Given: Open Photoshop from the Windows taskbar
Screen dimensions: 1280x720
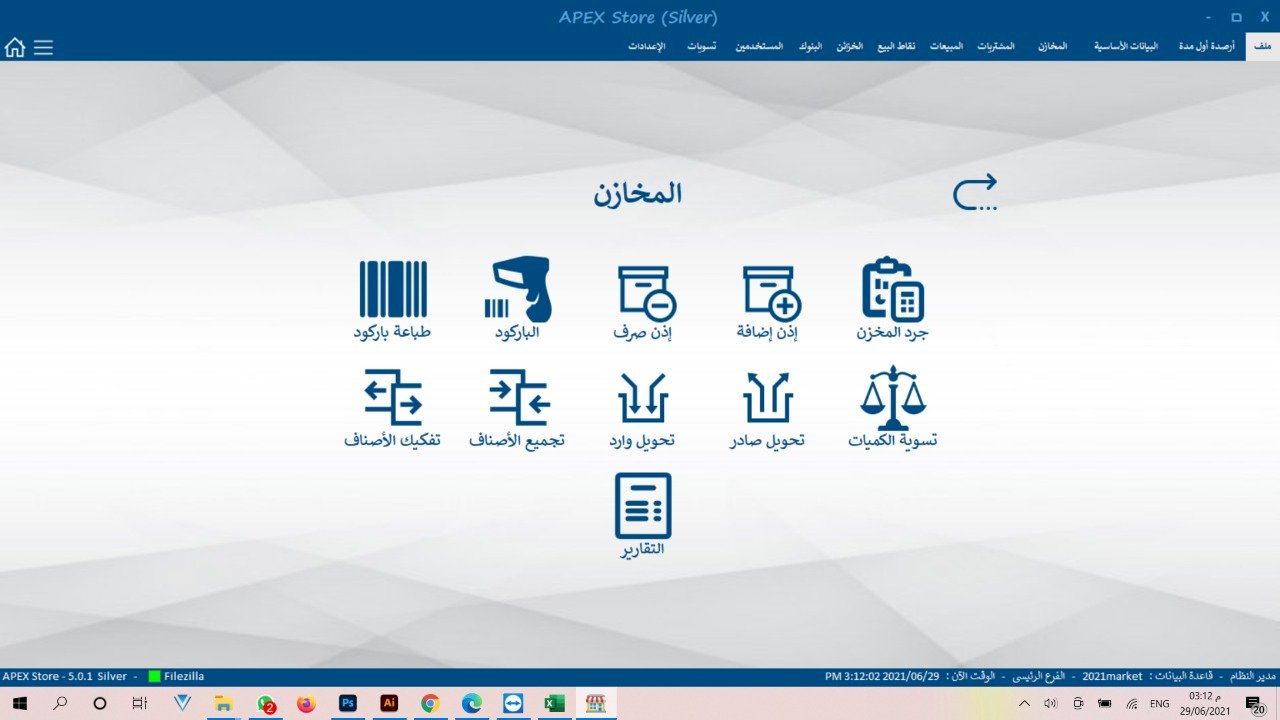Looking at the screenshot, I should click(x=347, y=703).
